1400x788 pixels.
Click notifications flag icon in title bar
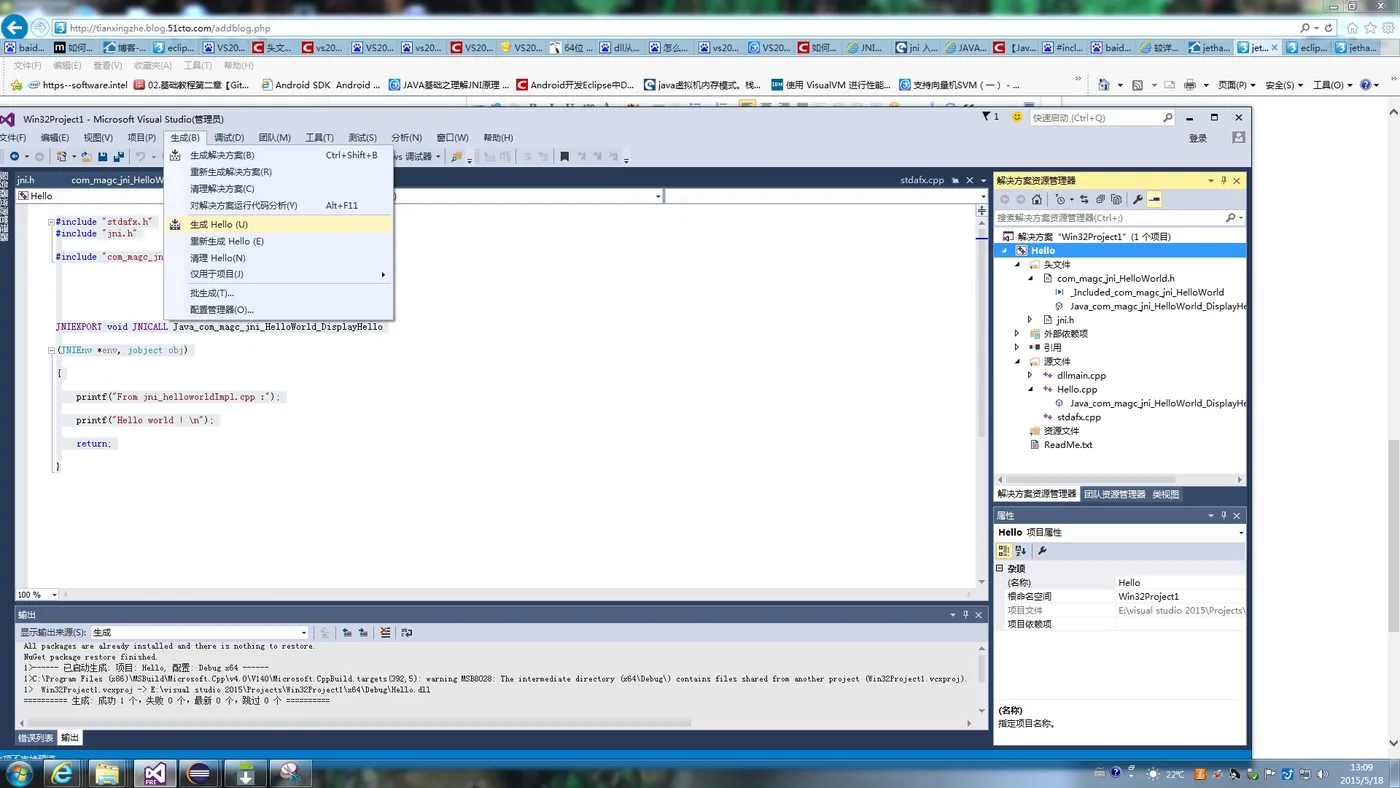click(x=986, y=117)
